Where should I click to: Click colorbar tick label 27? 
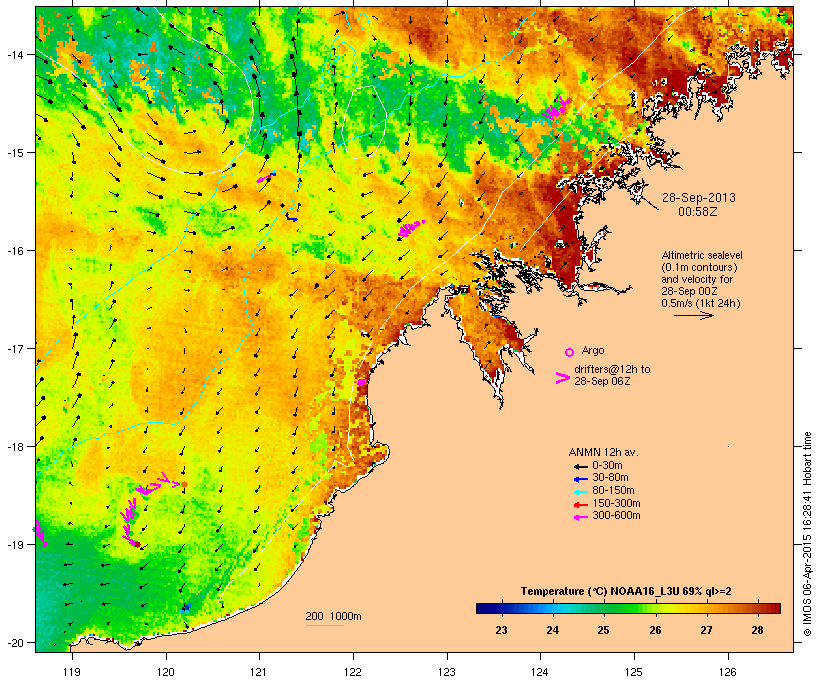tap(707, 630)
